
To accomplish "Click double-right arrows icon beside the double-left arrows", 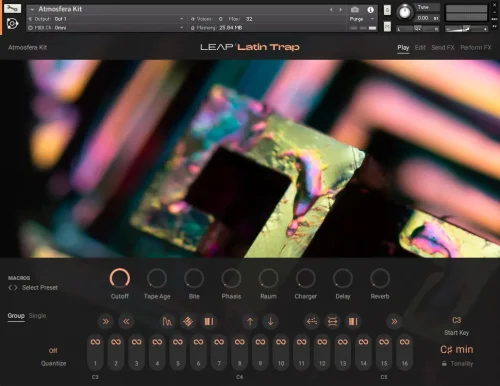I will click(x=106, y=321).
